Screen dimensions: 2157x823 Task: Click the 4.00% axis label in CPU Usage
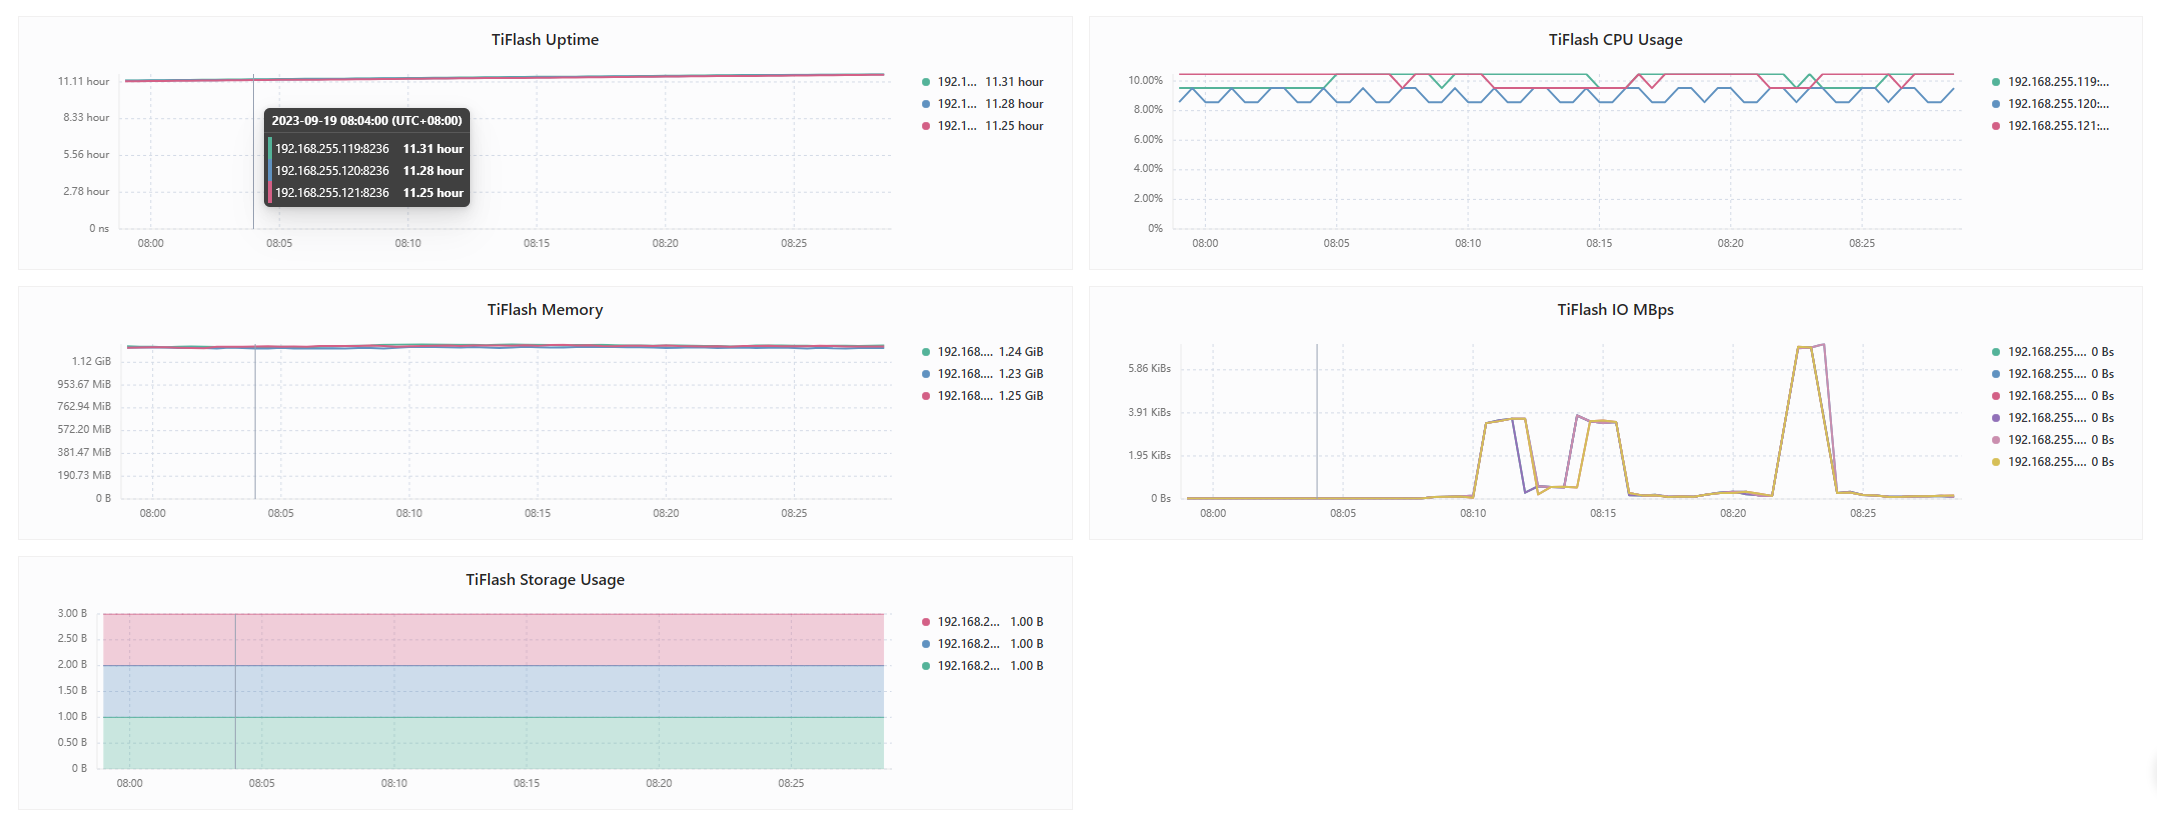(1148, 169)
